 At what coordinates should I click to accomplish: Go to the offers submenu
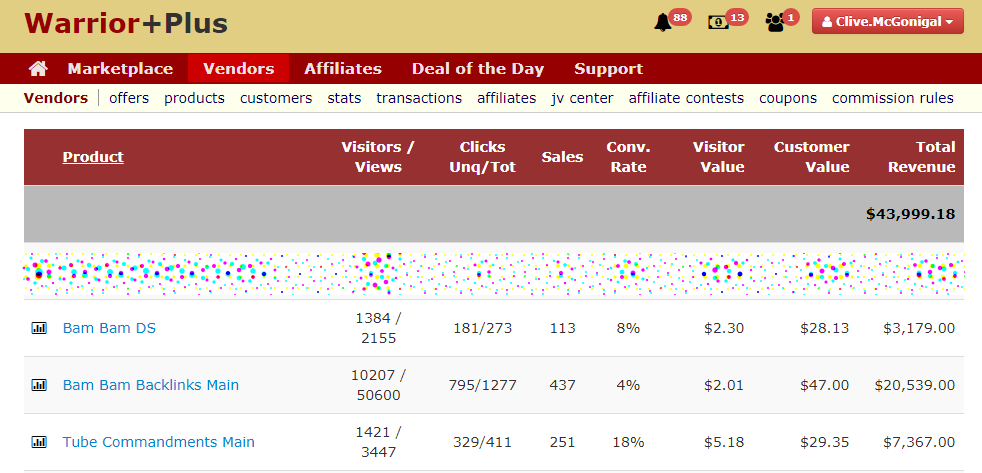[x=129, y=98]
